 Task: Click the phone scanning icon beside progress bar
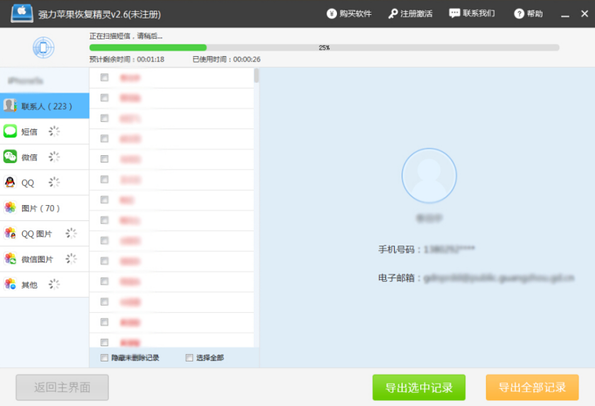pyautogui.click(x=43, y=47)
